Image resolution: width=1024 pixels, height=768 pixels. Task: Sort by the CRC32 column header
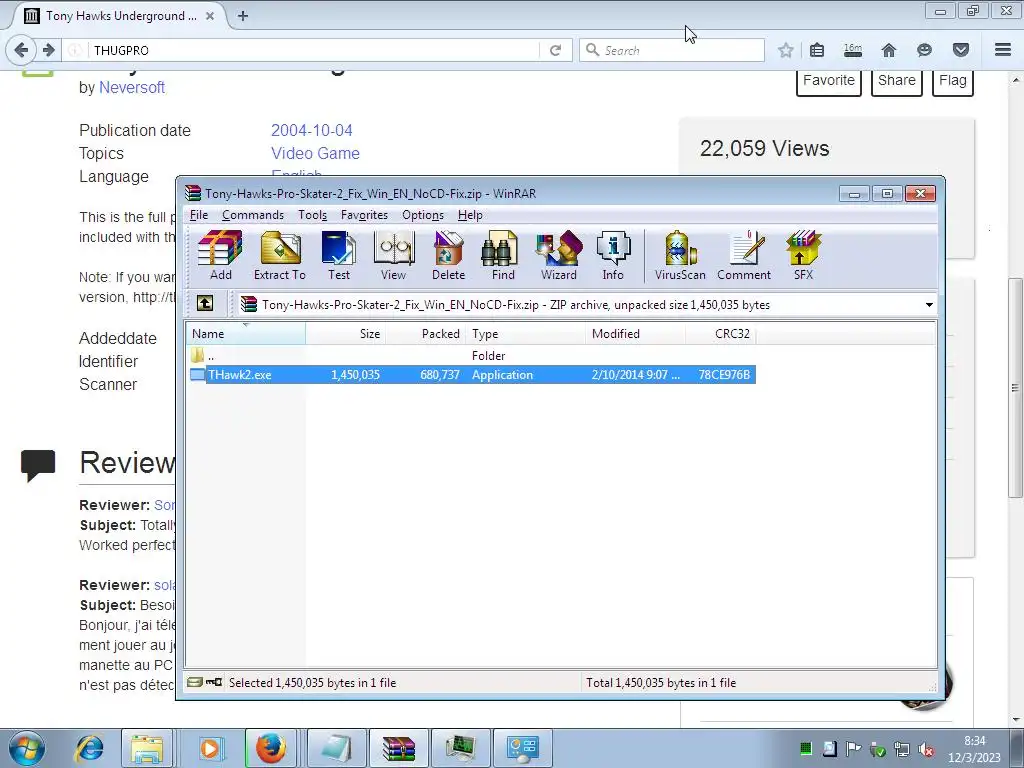(x=721, y=334)
